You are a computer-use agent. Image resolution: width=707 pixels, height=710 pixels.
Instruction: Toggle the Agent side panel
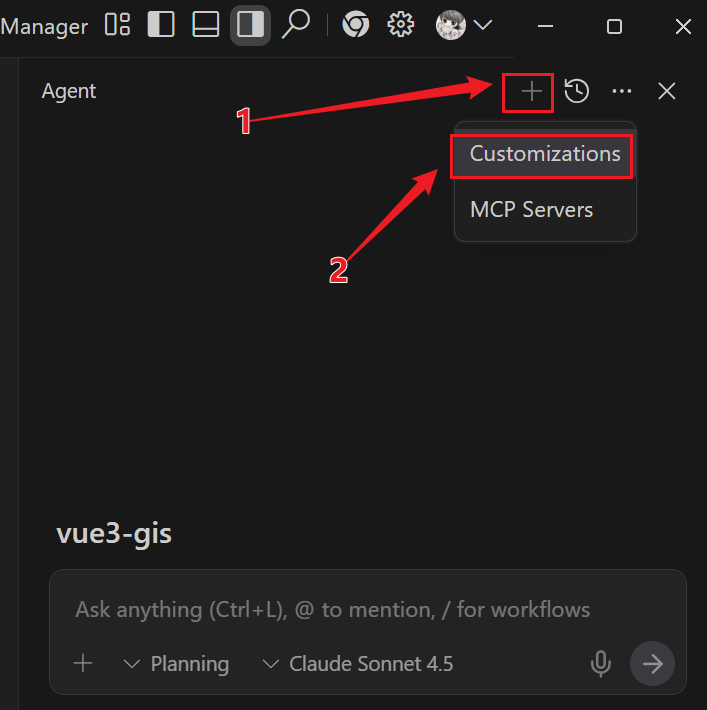[250, 25]
